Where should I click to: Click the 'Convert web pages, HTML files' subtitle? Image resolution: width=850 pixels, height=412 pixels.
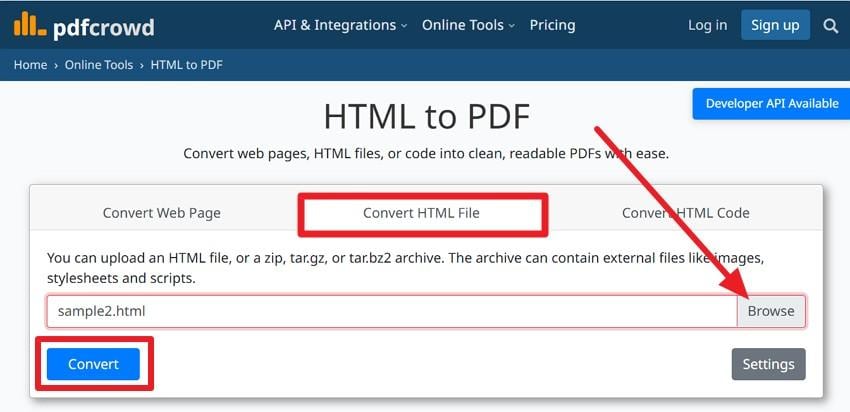pos(426,153)
